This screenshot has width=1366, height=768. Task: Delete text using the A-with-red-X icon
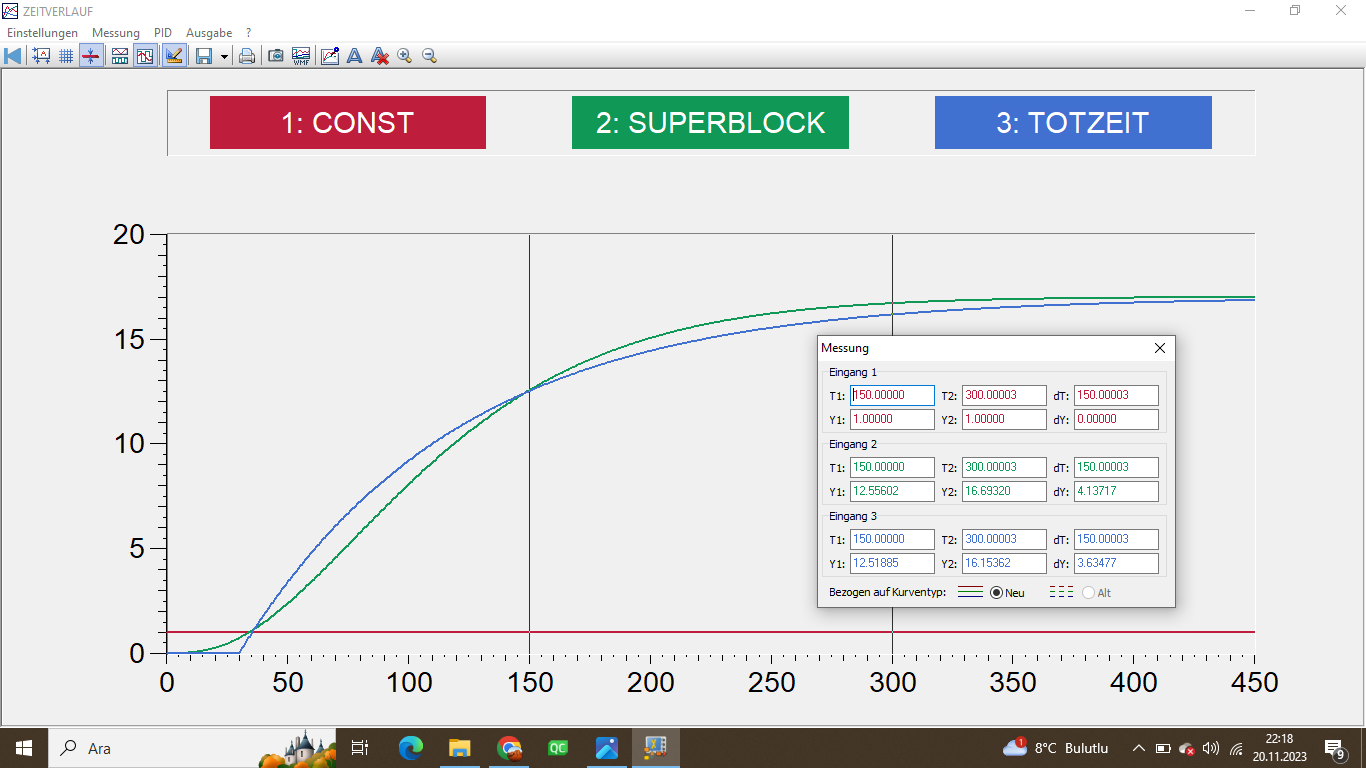click(x=379, y=56)
